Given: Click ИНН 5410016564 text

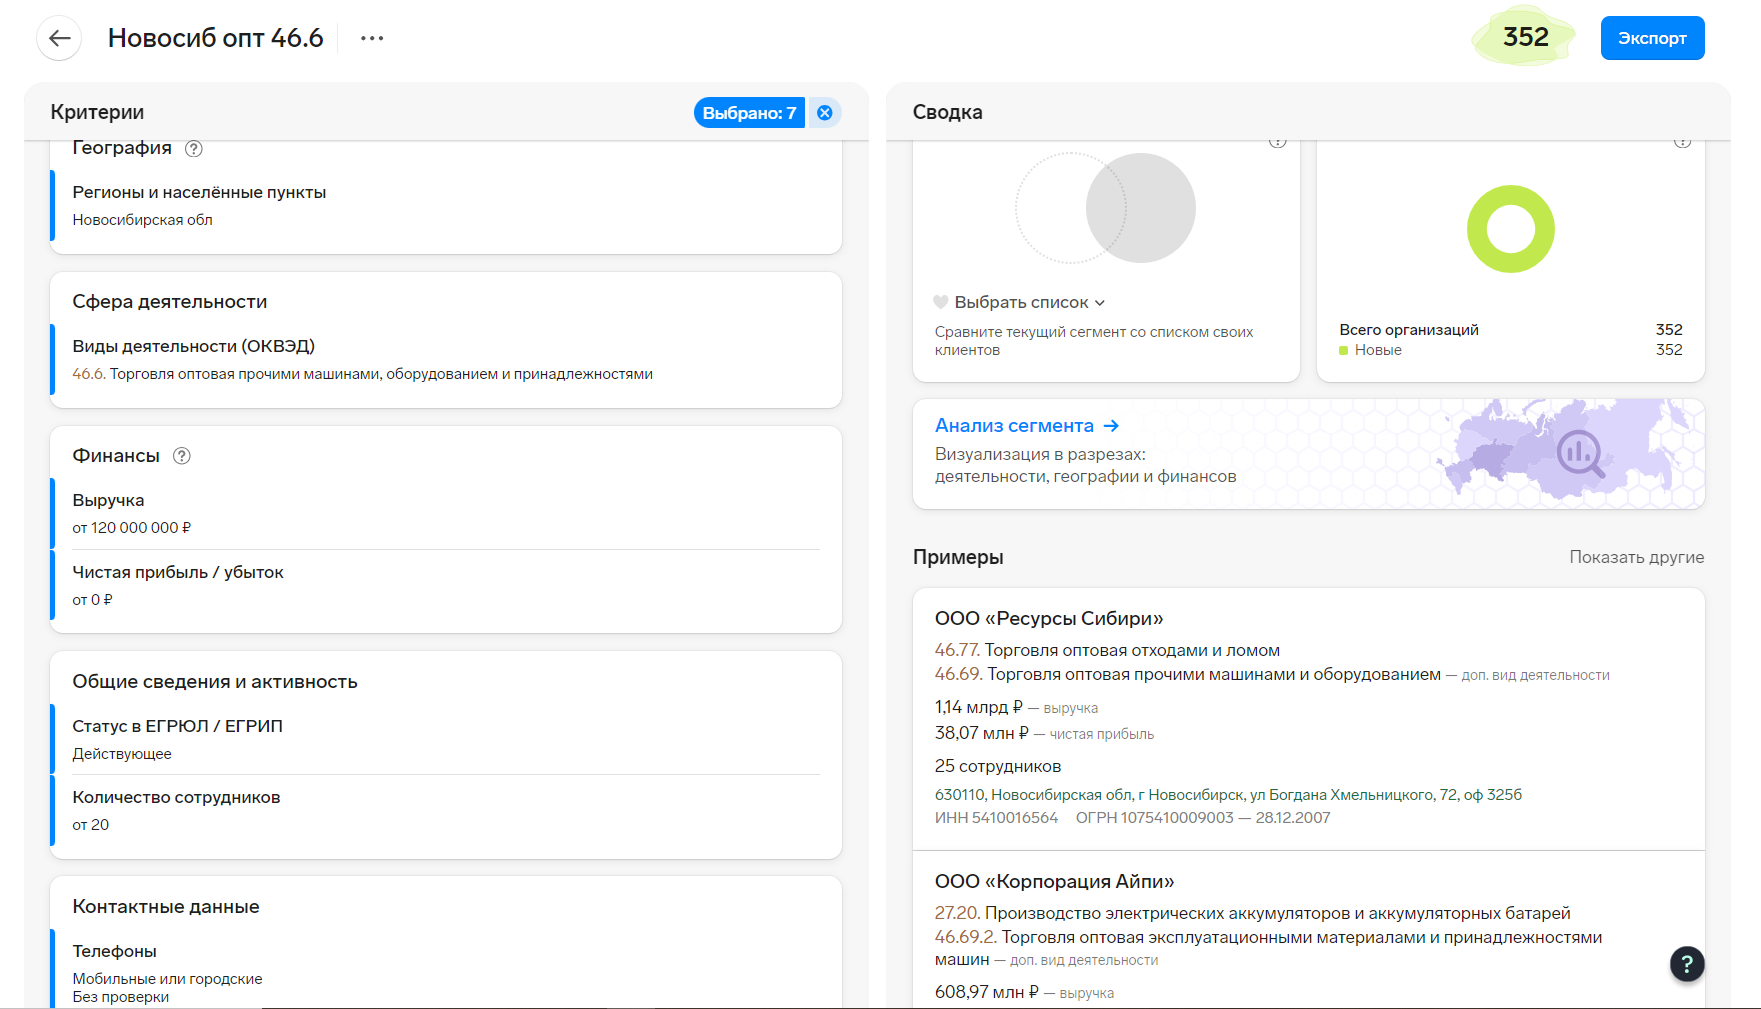Looking at the screenshot, I should pos(996,818).
